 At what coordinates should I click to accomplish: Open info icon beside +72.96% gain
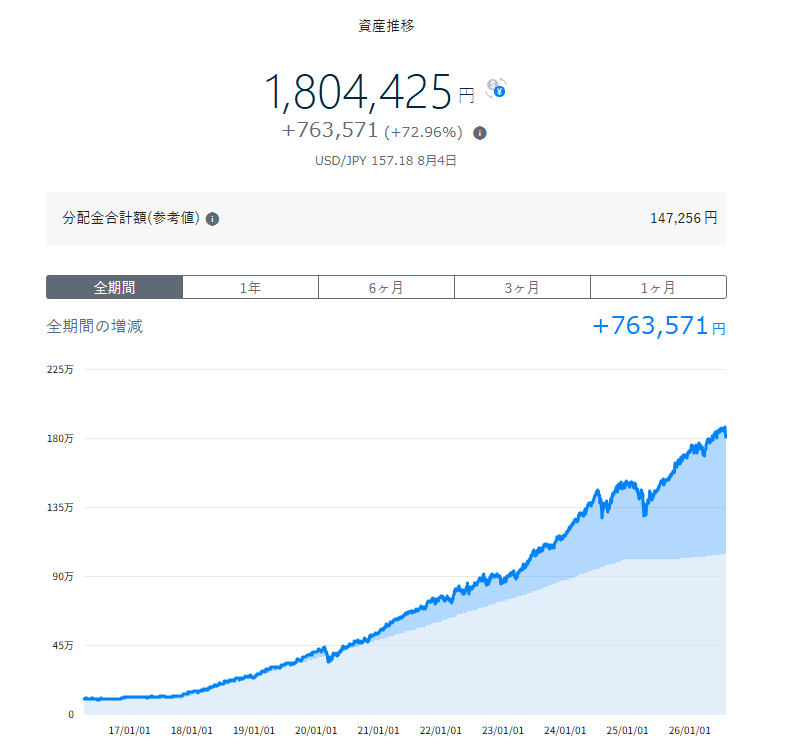click(x=479, y=133)
